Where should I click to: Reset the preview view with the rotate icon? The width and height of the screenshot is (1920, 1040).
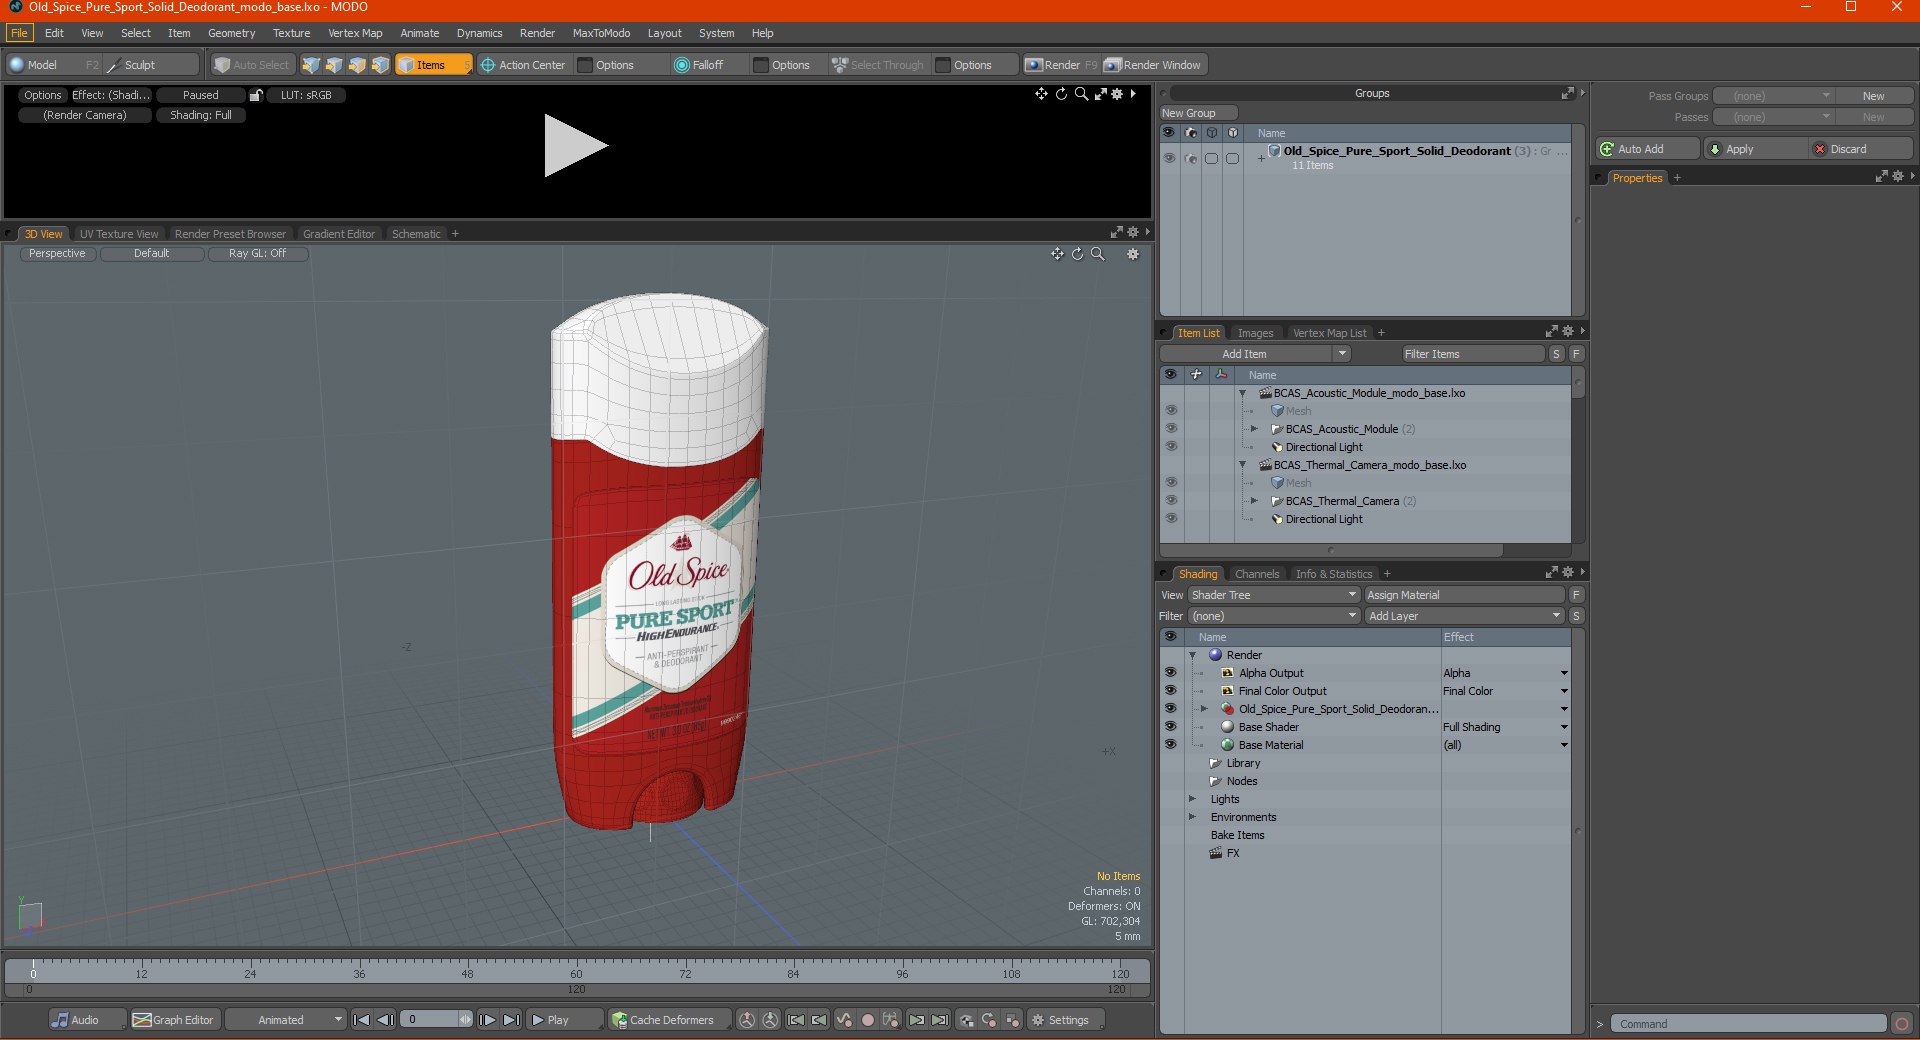(x=1061, y=94)
